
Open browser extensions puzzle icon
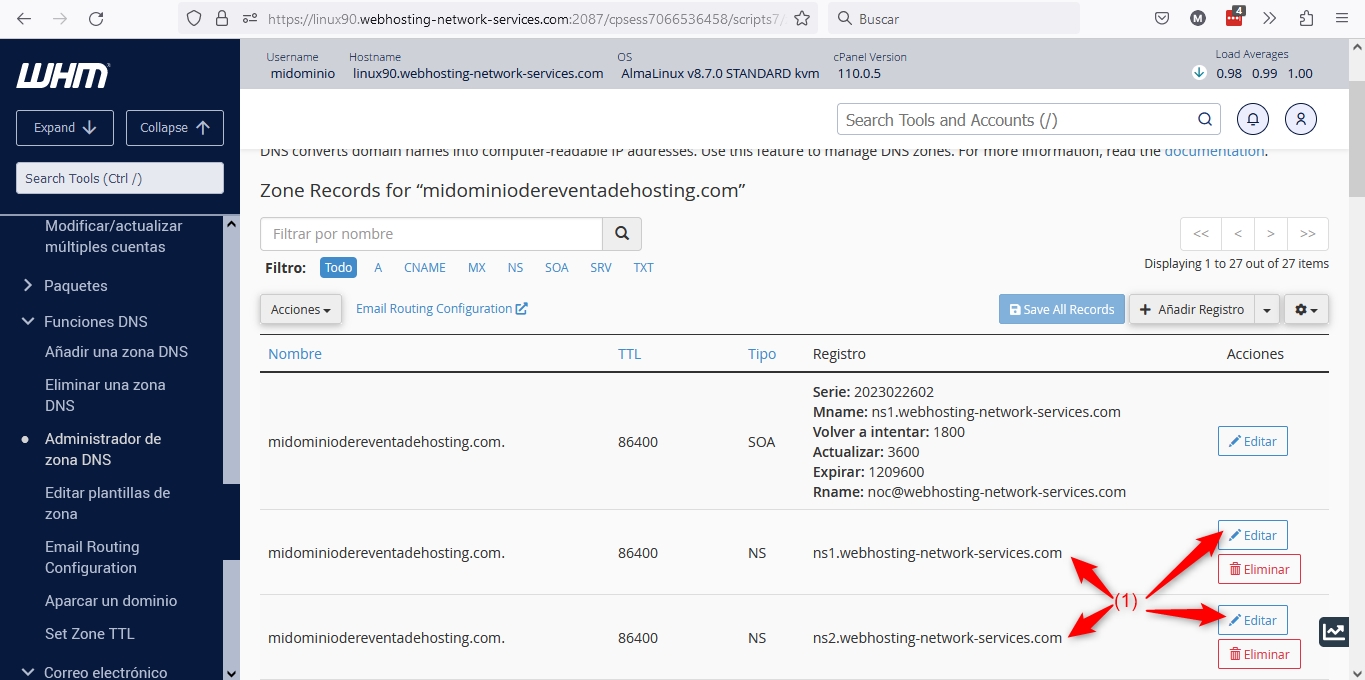pos(1306,19)
